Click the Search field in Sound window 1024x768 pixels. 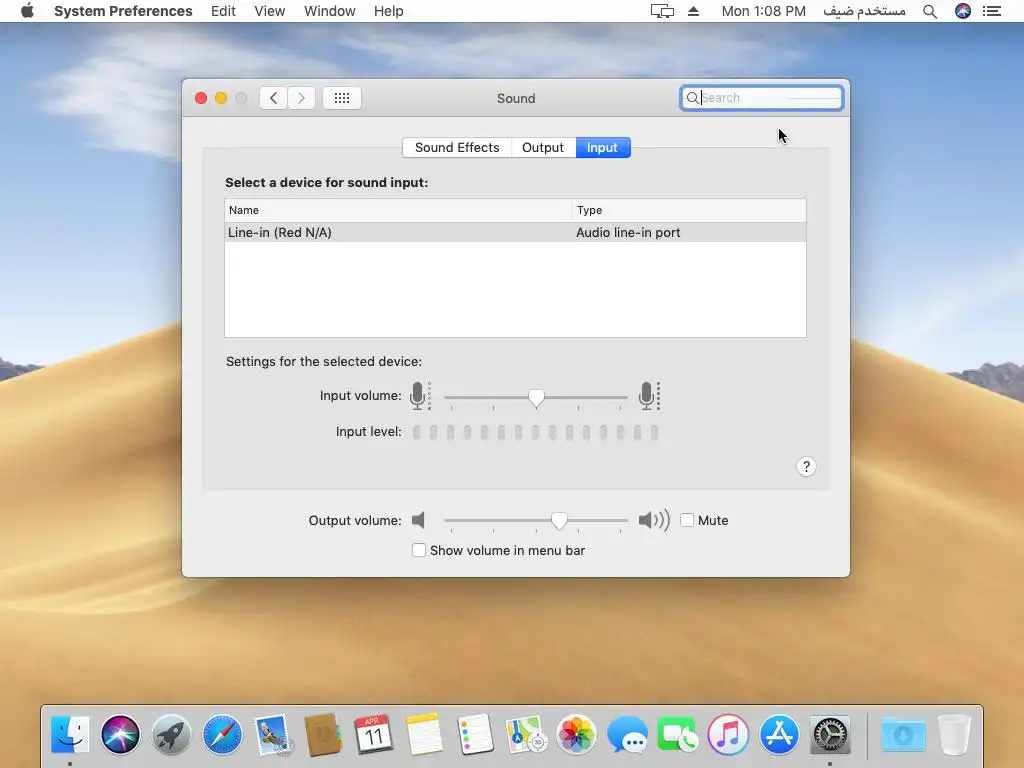pyautogui.click(x=761, y=98)
